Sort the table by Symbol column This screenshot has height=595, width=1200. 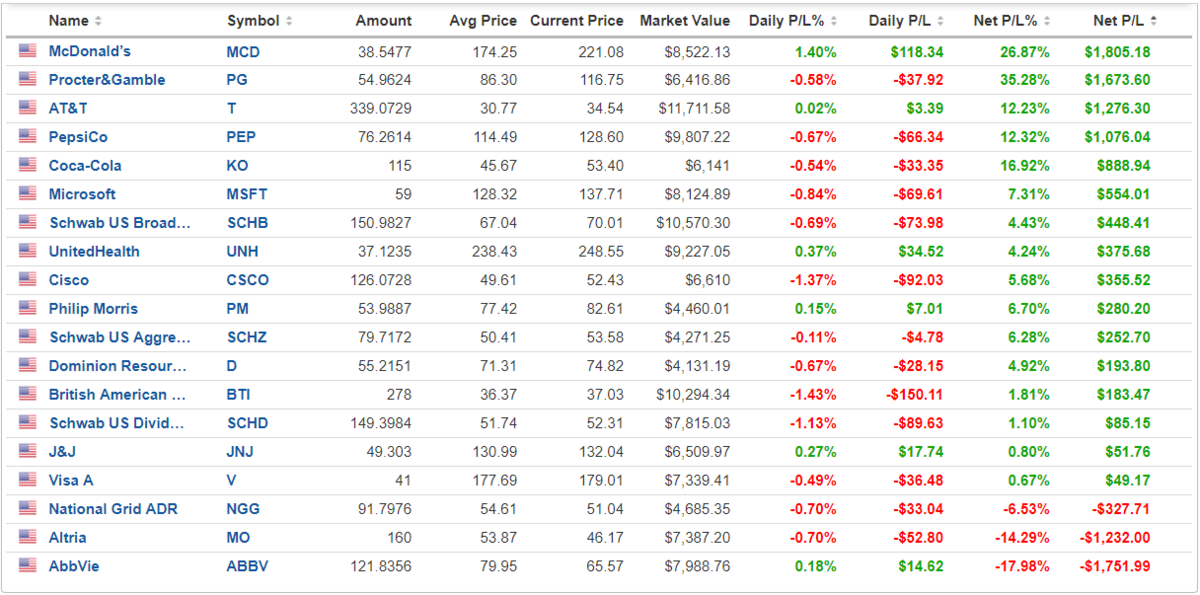click(x=260, y=20)
